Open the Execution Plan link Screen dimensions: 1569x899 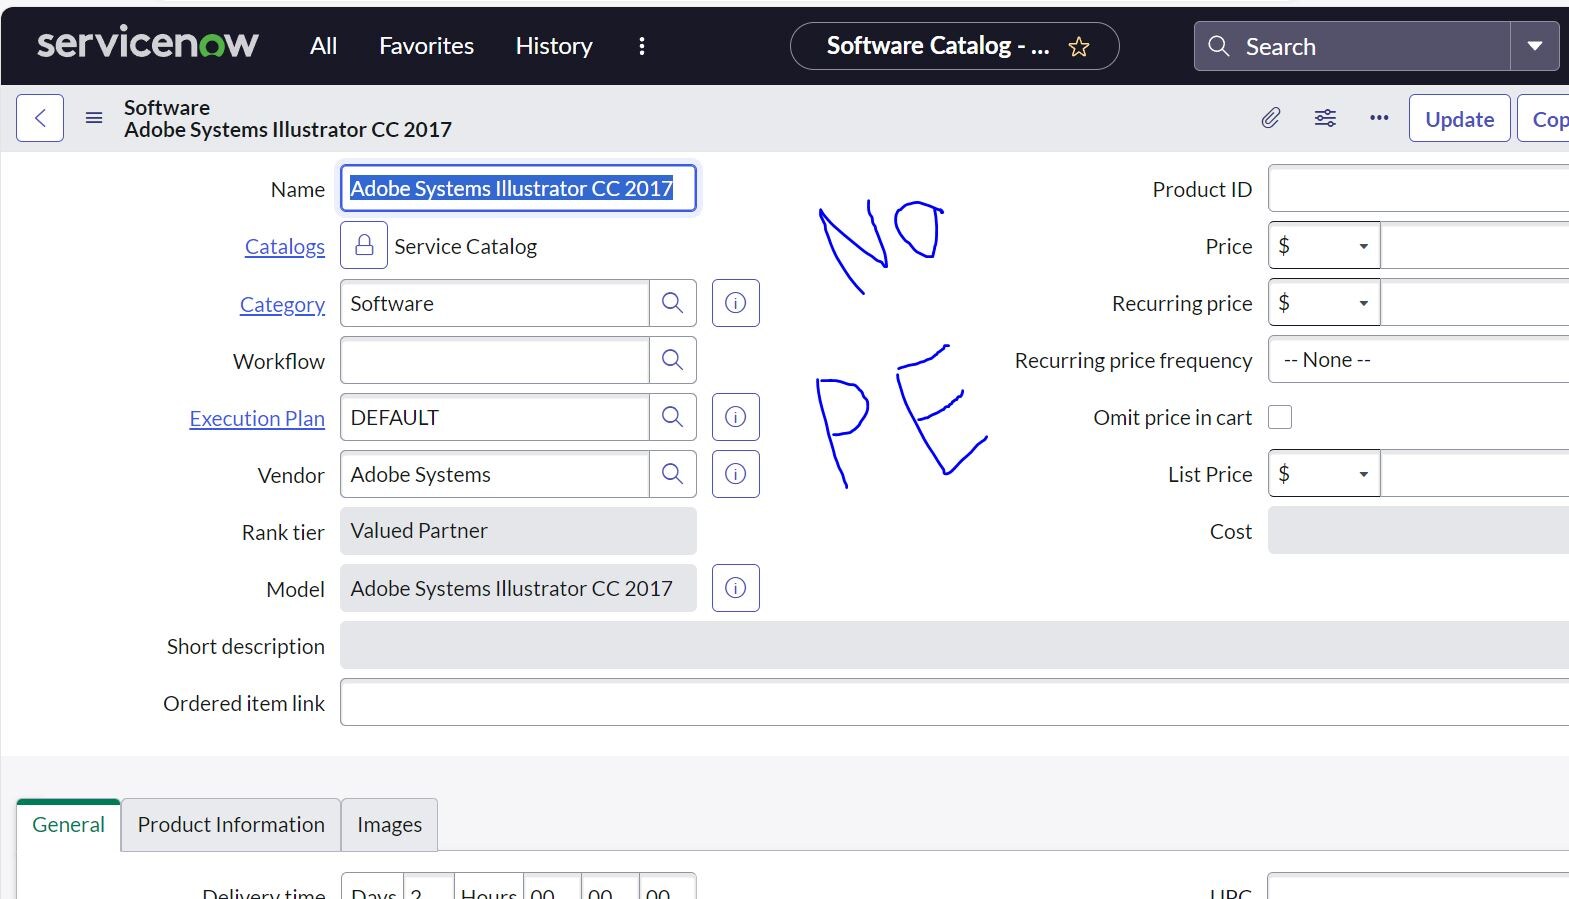point(257,418)
